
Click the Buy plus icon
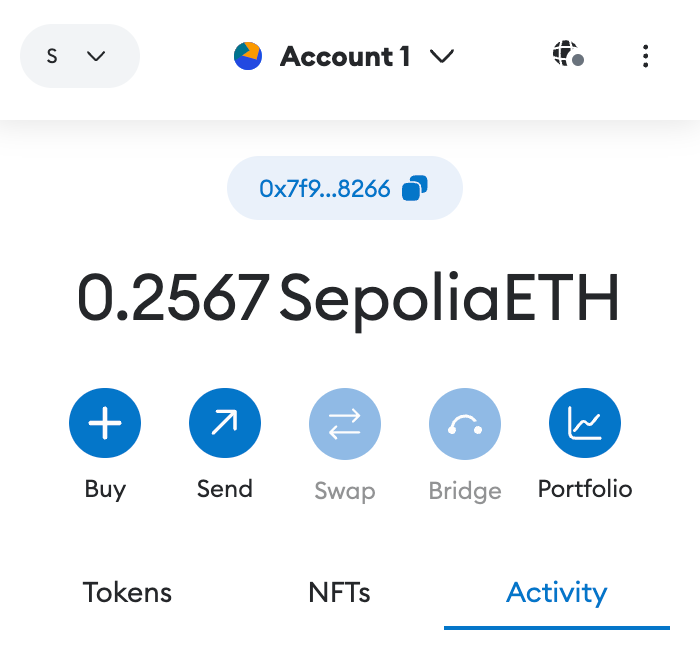click(105, 423)
